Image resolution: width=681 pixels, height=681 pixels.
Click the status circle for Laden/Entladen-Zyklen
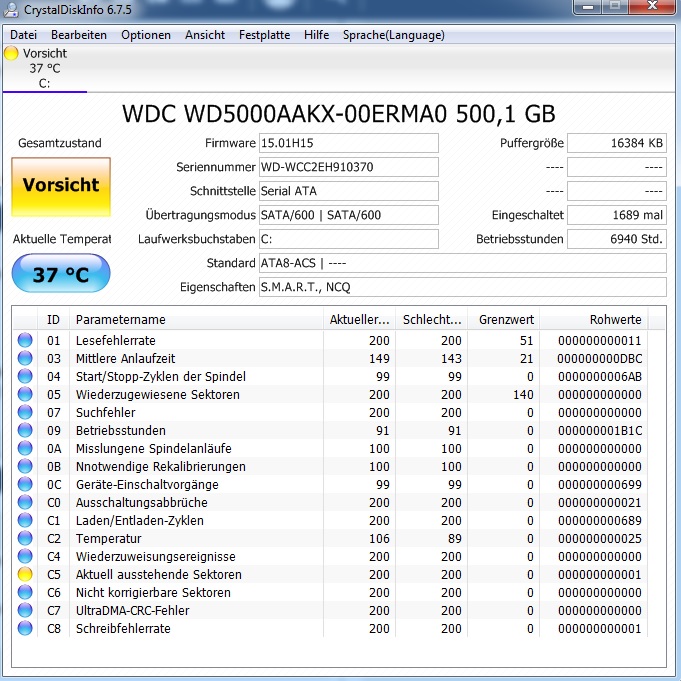click(x=25, y=520)
